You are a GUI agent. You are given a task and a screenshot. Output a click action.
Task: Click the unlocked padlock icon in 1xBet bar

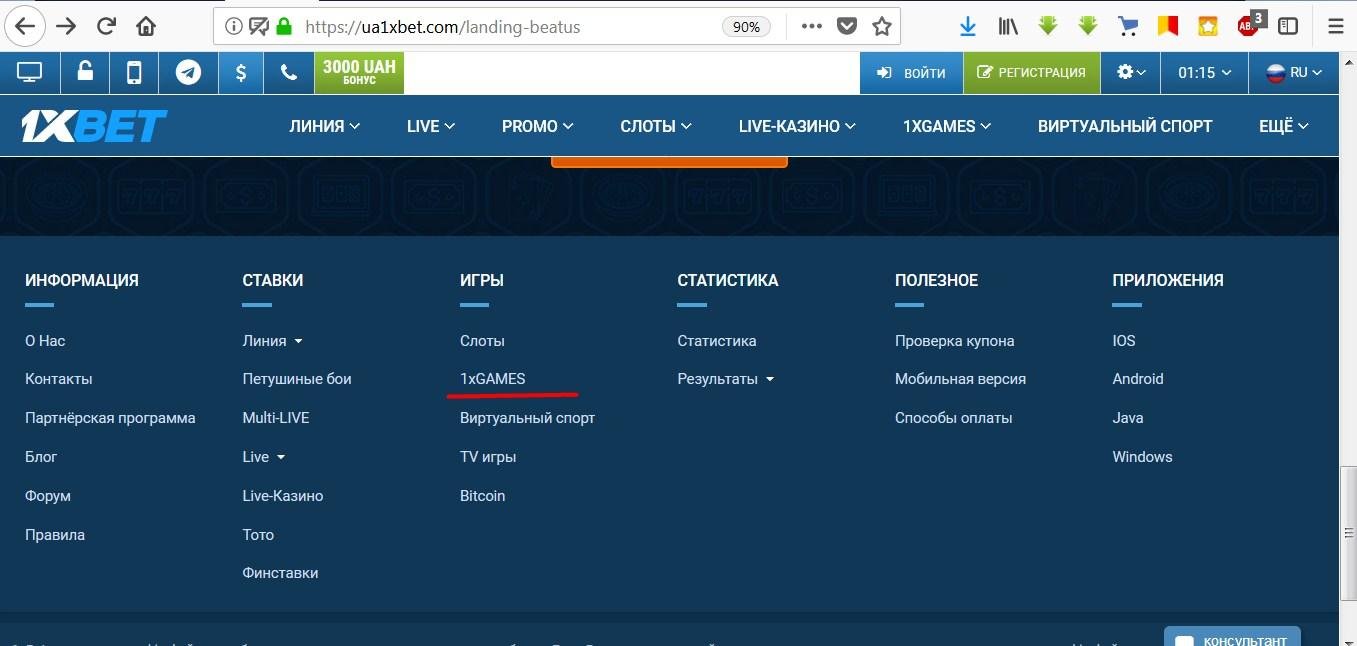[x=86, y=73]
